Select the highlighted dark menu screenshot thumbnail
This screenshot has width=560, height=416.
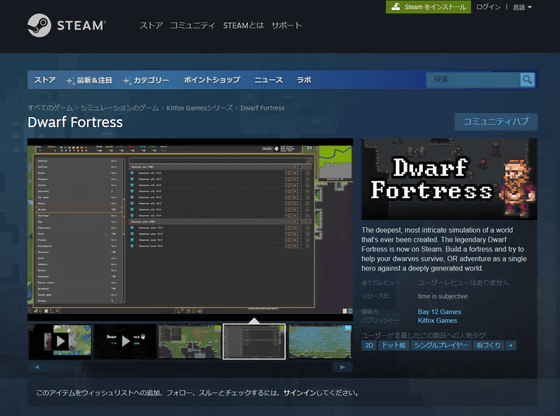pyautogui.click(x=254, y=341)
